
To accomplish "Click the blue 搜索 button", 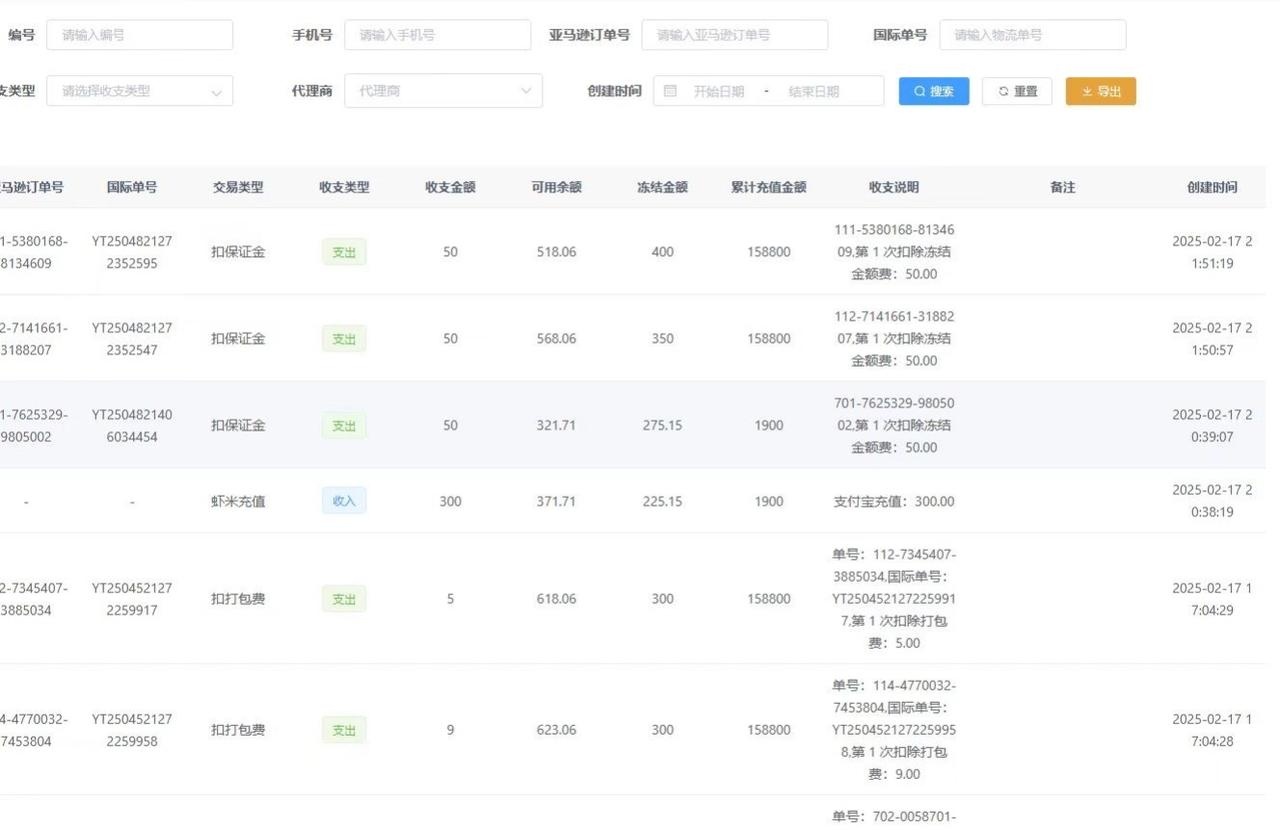I will click(934, 91).
